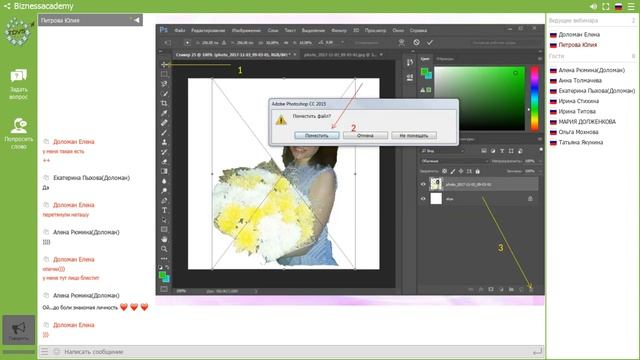Open the Файл menu
This screenshot has height=360, width=640.
180,30
